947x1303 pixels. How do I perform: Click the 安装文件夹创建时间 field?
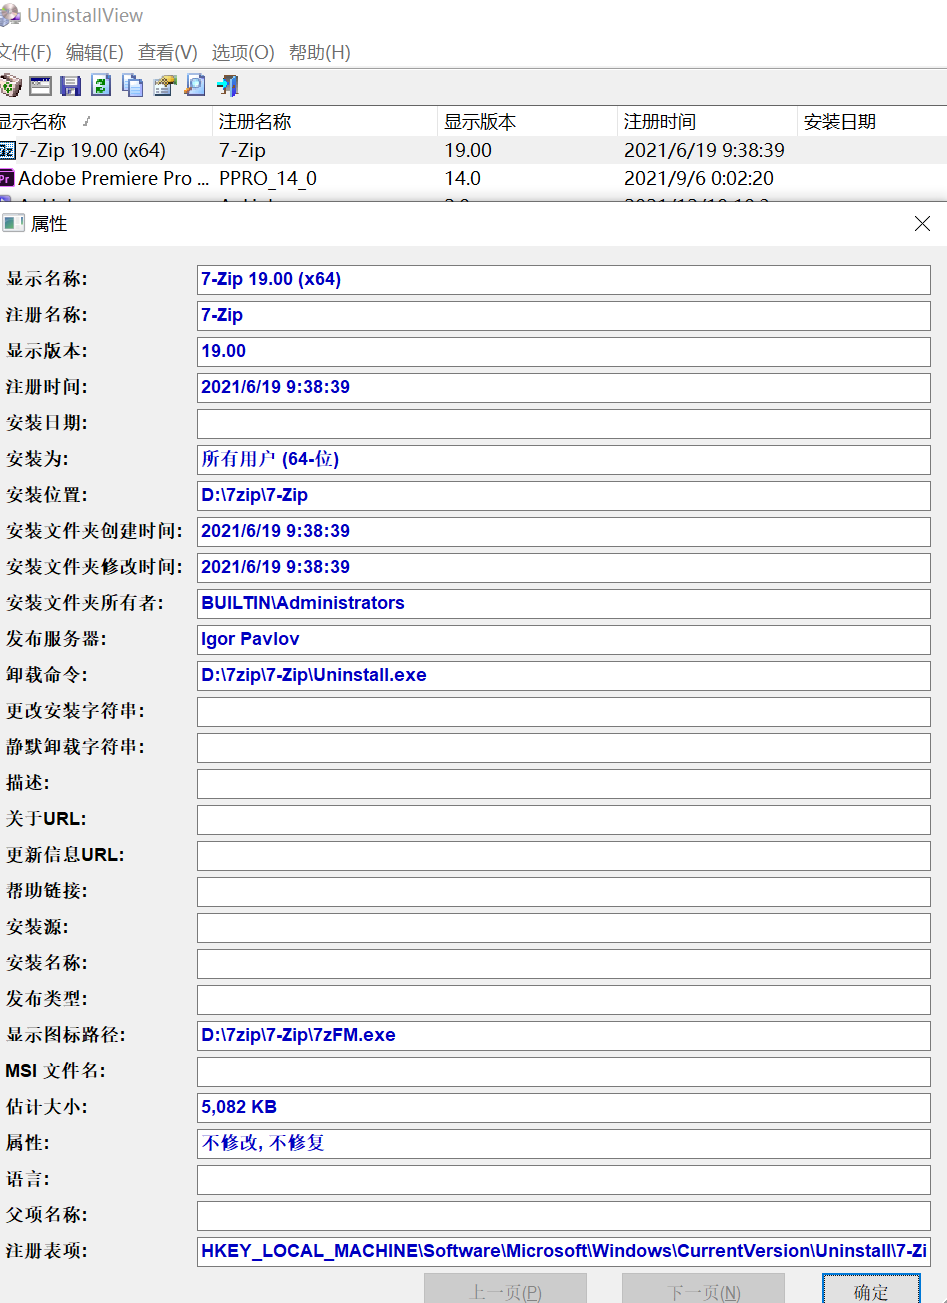(x=564, y=531)
